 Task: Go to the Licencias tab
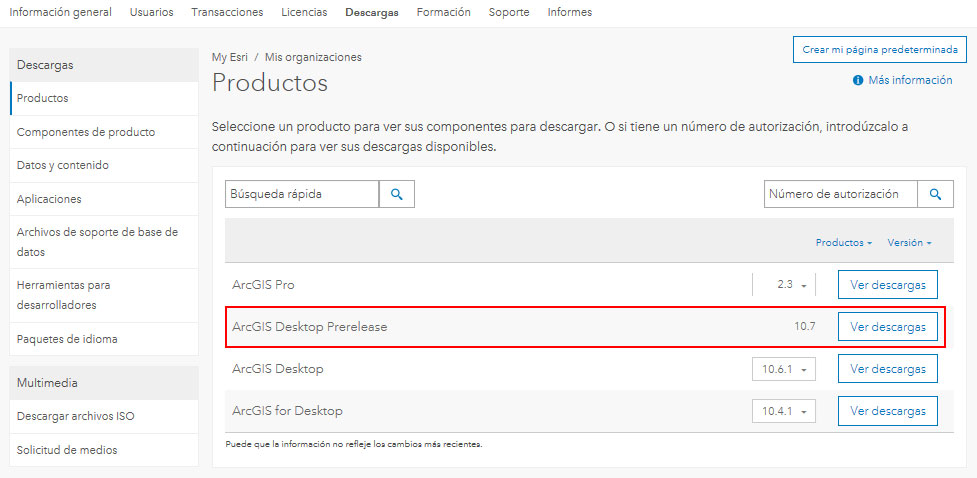304,12
